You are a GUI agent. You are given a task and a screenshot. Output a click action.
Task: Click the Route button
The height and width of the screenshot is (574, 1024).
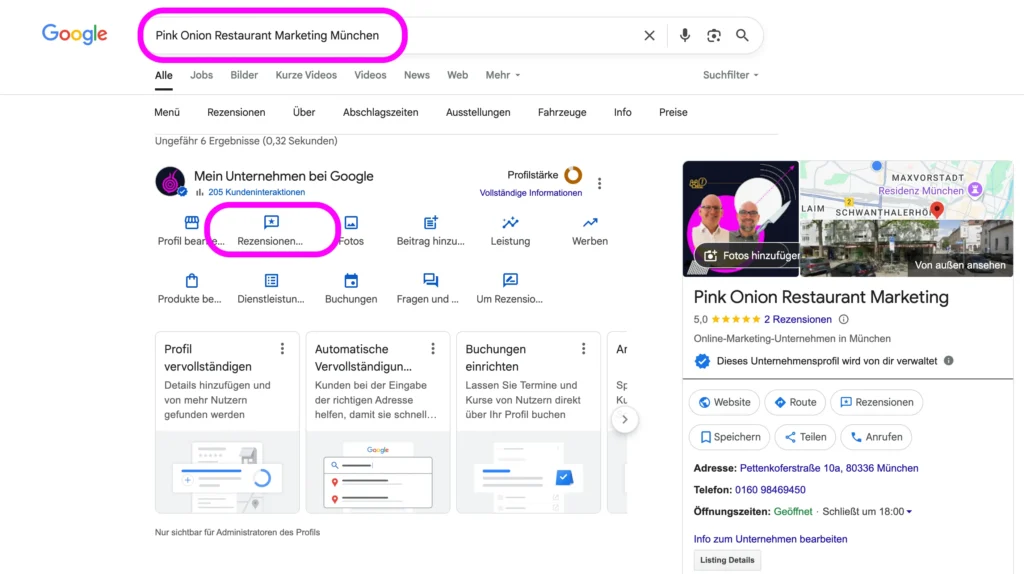[795, 402]
